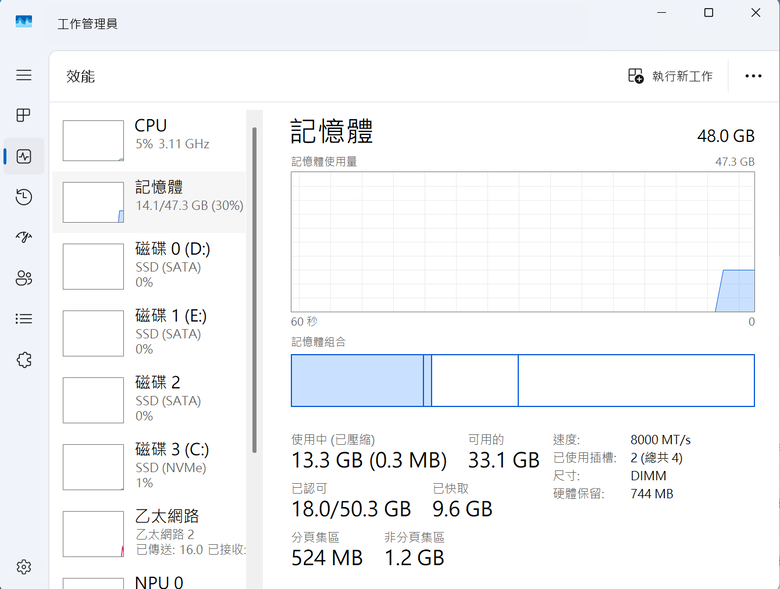780x589 pixels.
Task: Click the 8000 MT/s speed value
Action: 661,440
